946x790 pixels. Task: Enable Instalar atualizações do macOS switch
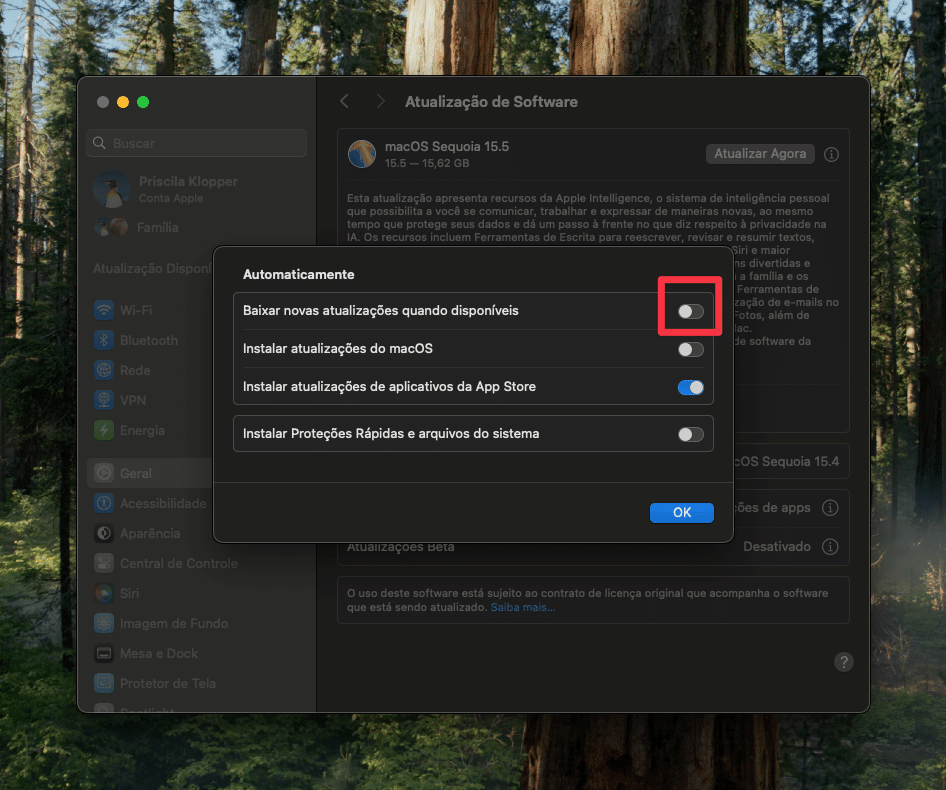(691, 349)
